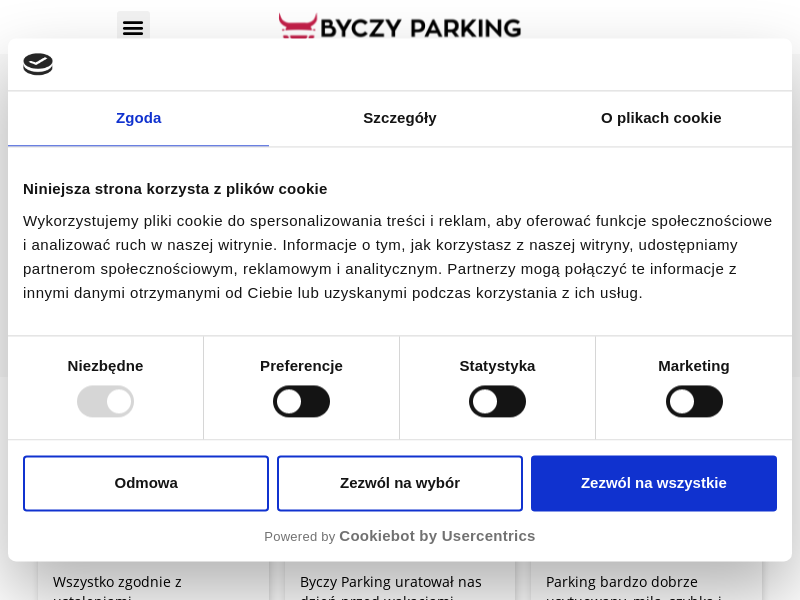This screenshot has height=600, width=800.
Task: Open the hamburger navigation menu
Action: click(x=133, y=27)
